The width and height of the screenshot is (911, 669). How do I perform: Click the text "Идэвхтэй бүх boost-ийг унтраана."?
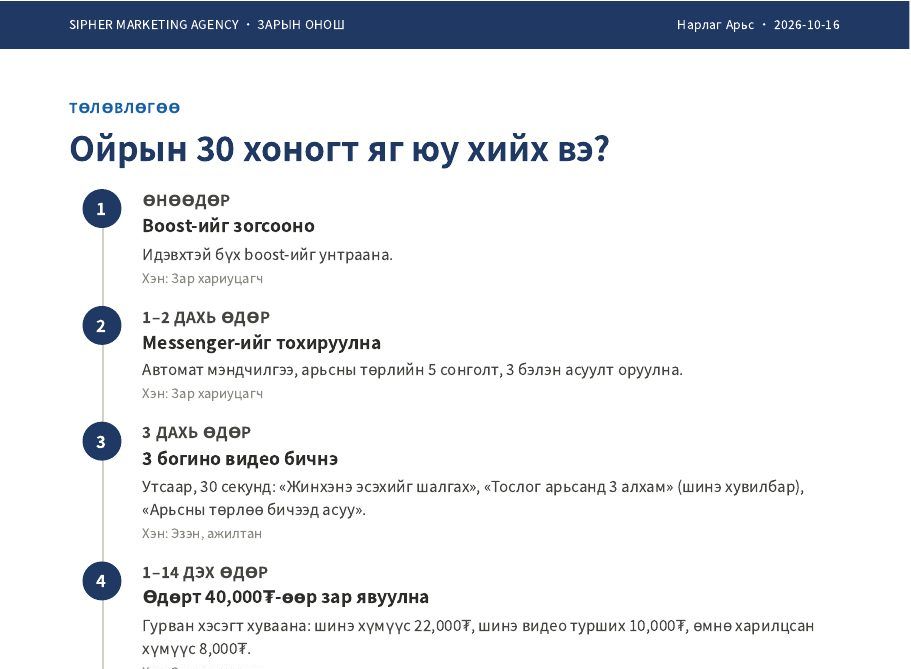pyautogui.click(x=267, y=255)
